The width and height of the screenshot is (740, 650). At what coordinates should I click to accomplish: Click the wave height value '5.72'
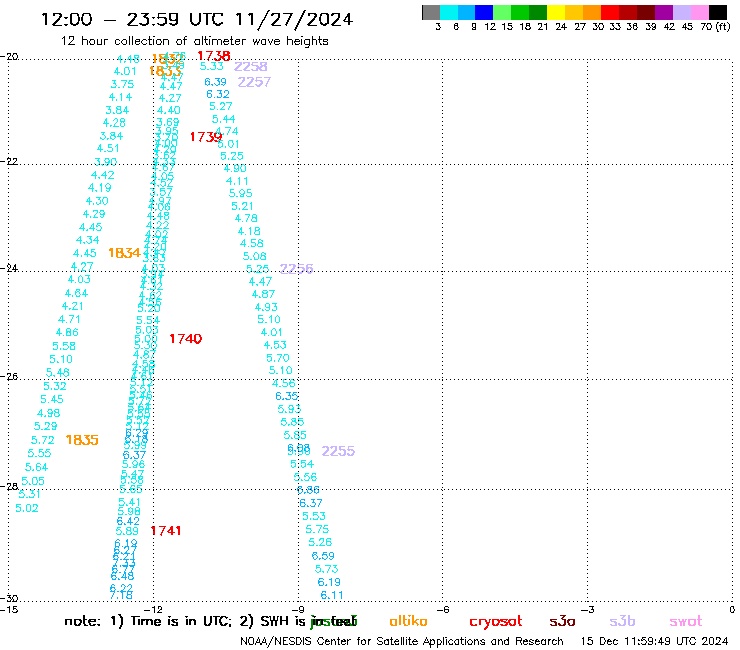42,440
